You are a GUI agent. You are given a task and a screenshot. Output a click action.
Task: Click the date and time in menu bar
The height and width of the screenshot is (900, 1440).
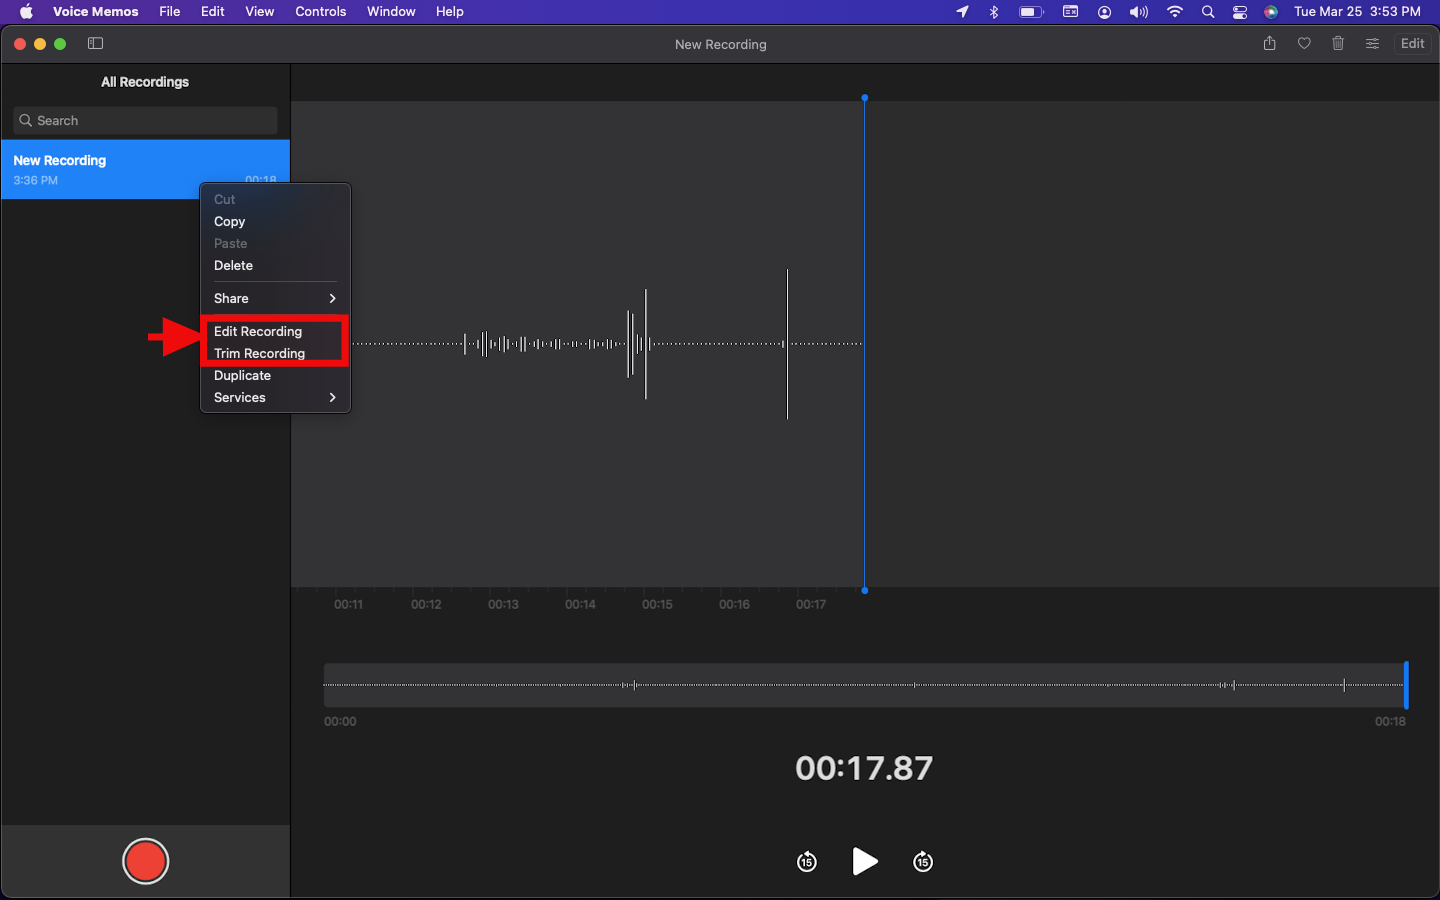tap(1357, 12)
